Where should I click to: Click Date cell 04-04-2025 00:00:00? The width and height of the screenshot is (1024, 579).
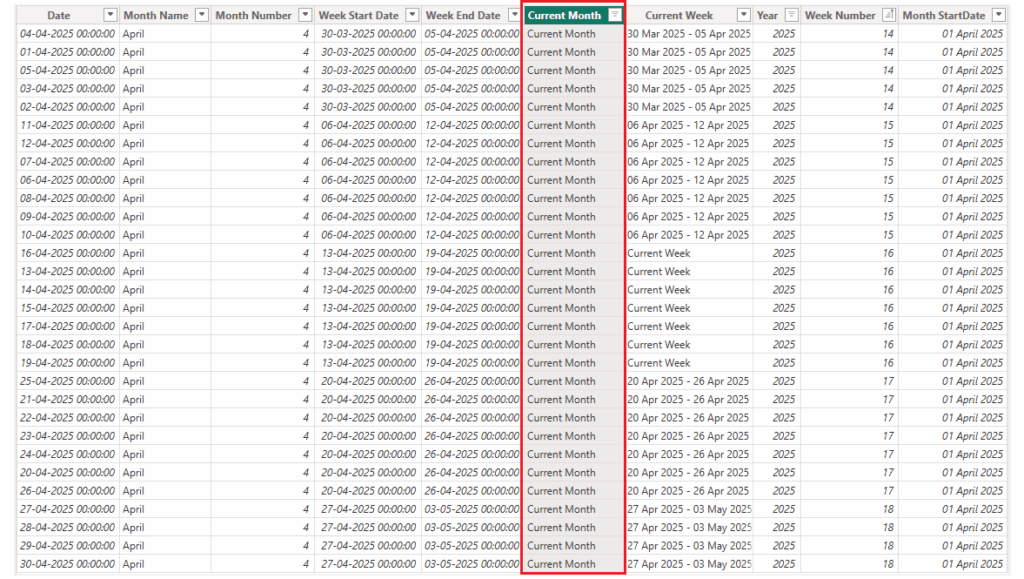click(x=67, y=33)
